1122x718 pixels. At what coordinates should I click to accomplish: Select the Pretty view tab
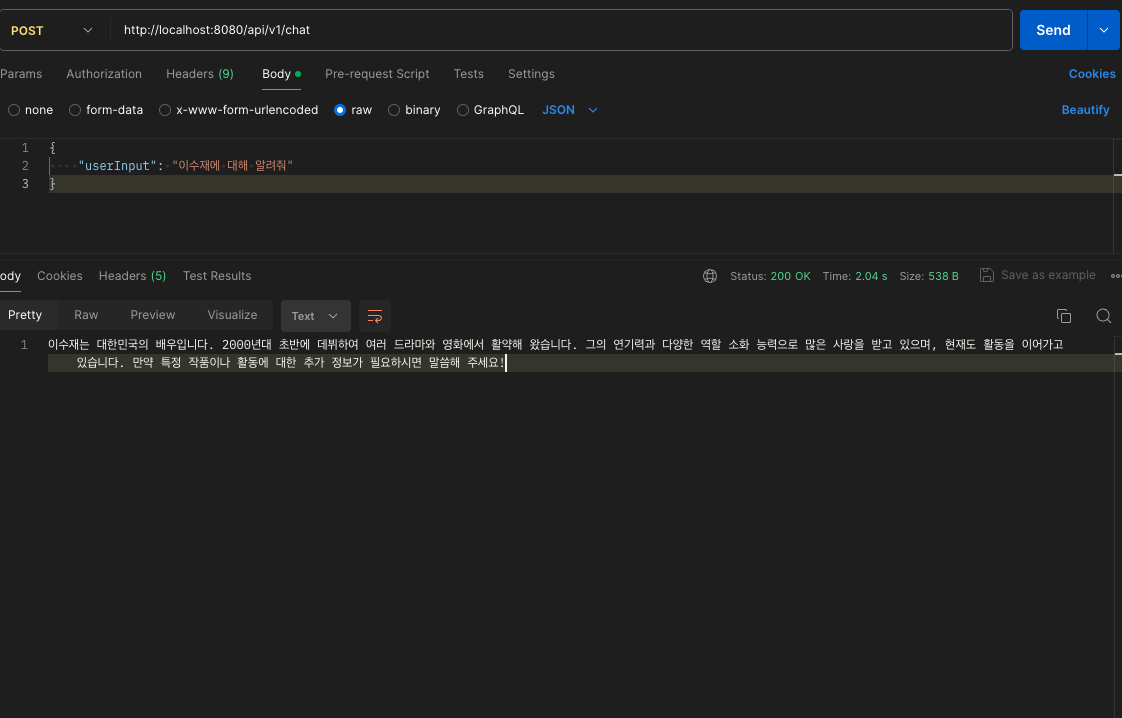(25, 315)
